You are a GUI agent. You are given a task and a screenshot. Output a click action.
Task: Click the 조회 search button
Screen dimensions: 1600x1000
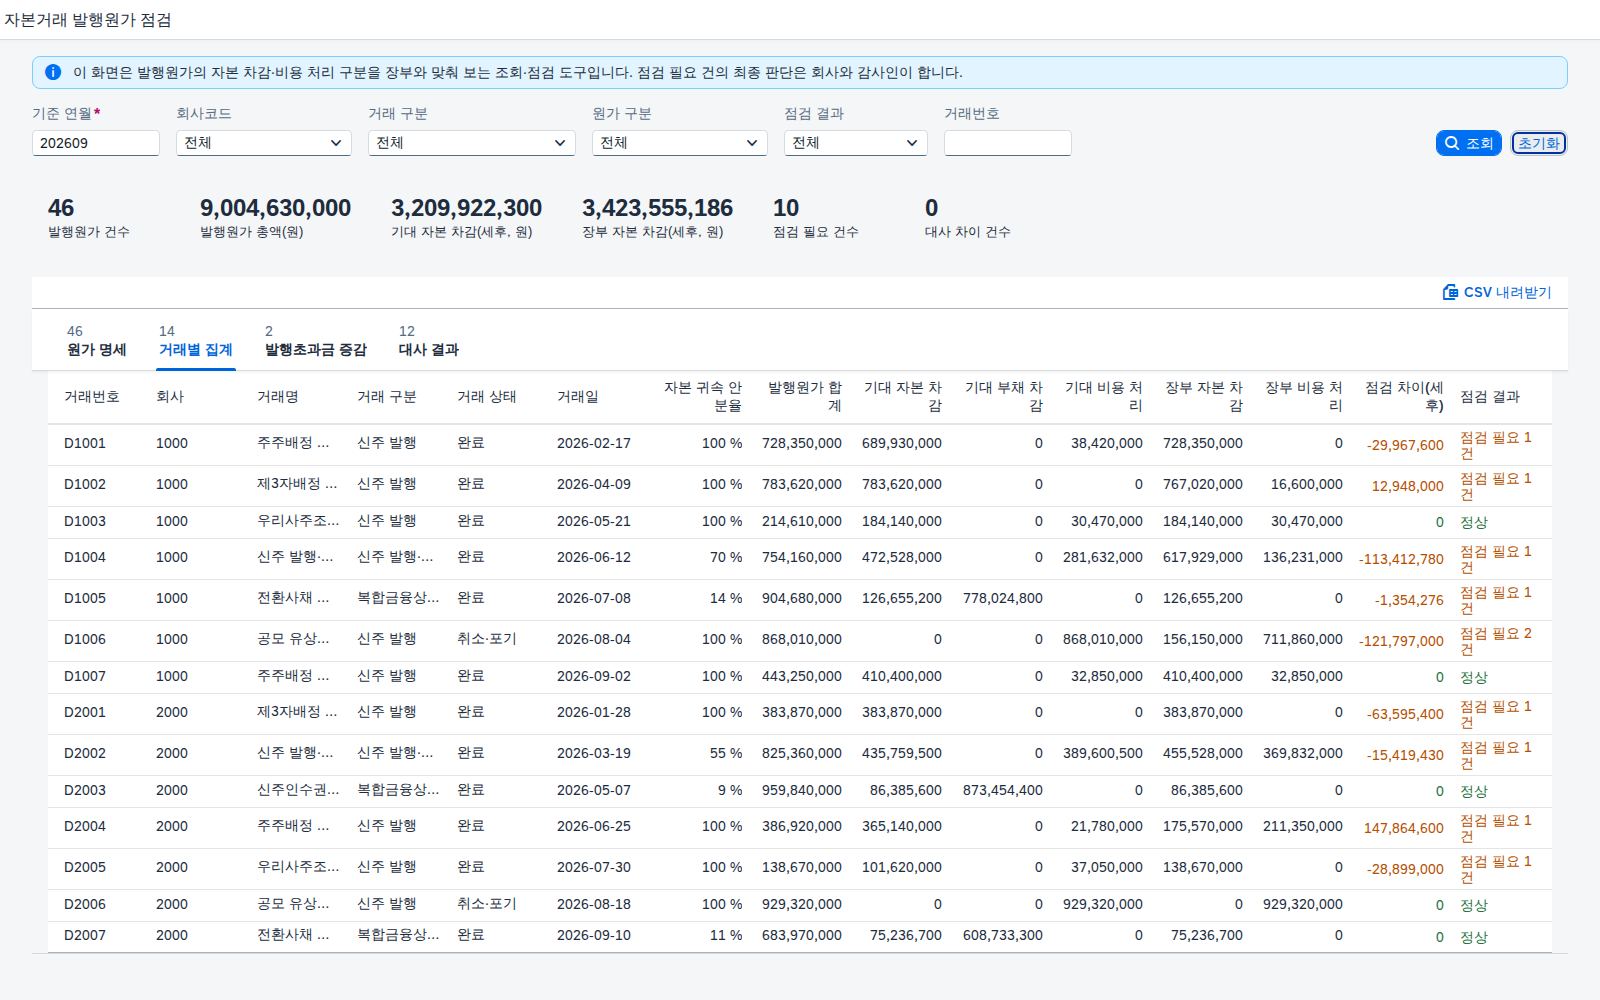[1469, 143]
